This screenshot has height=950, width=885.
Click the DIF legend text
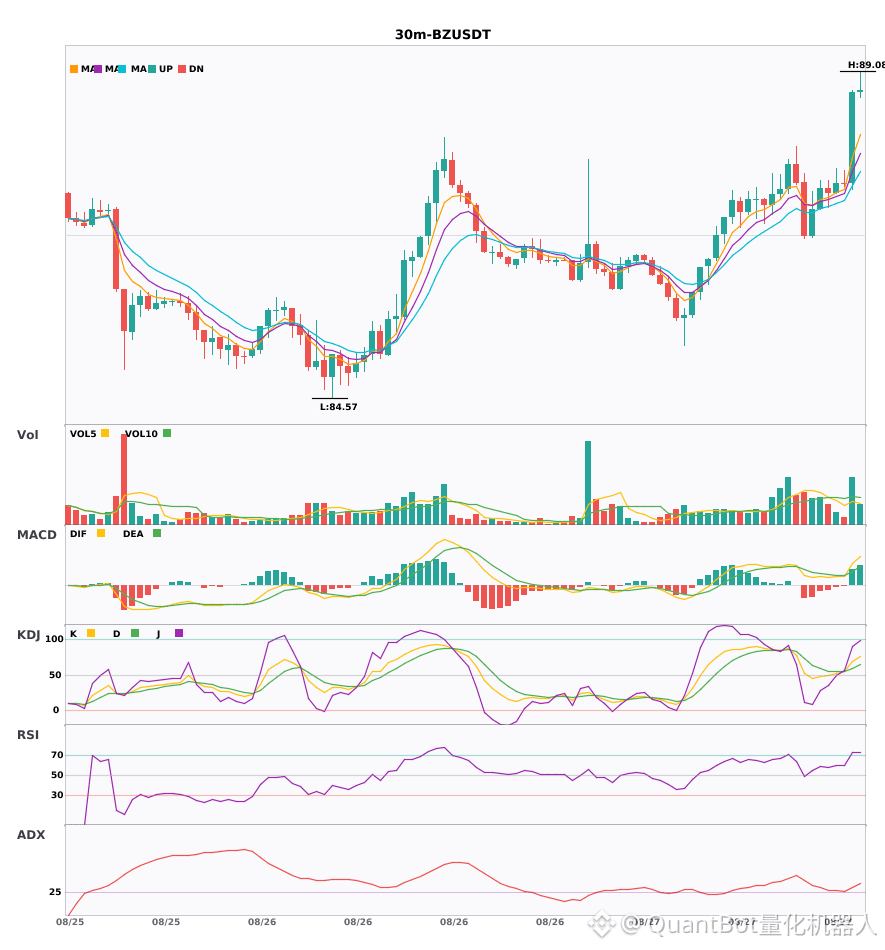78,534
